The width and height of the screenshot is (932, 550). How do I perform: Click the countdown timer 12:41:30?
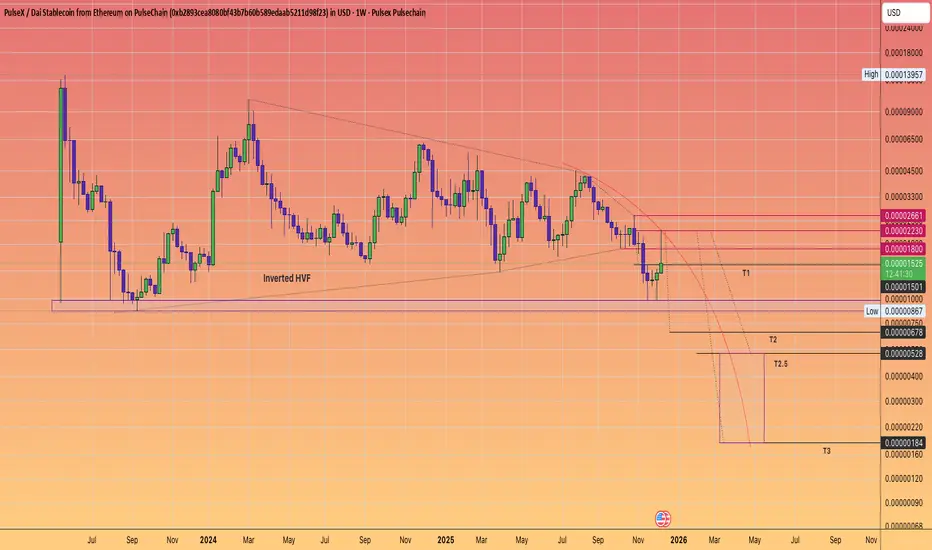pyautogui.click(x=899, y=274)
